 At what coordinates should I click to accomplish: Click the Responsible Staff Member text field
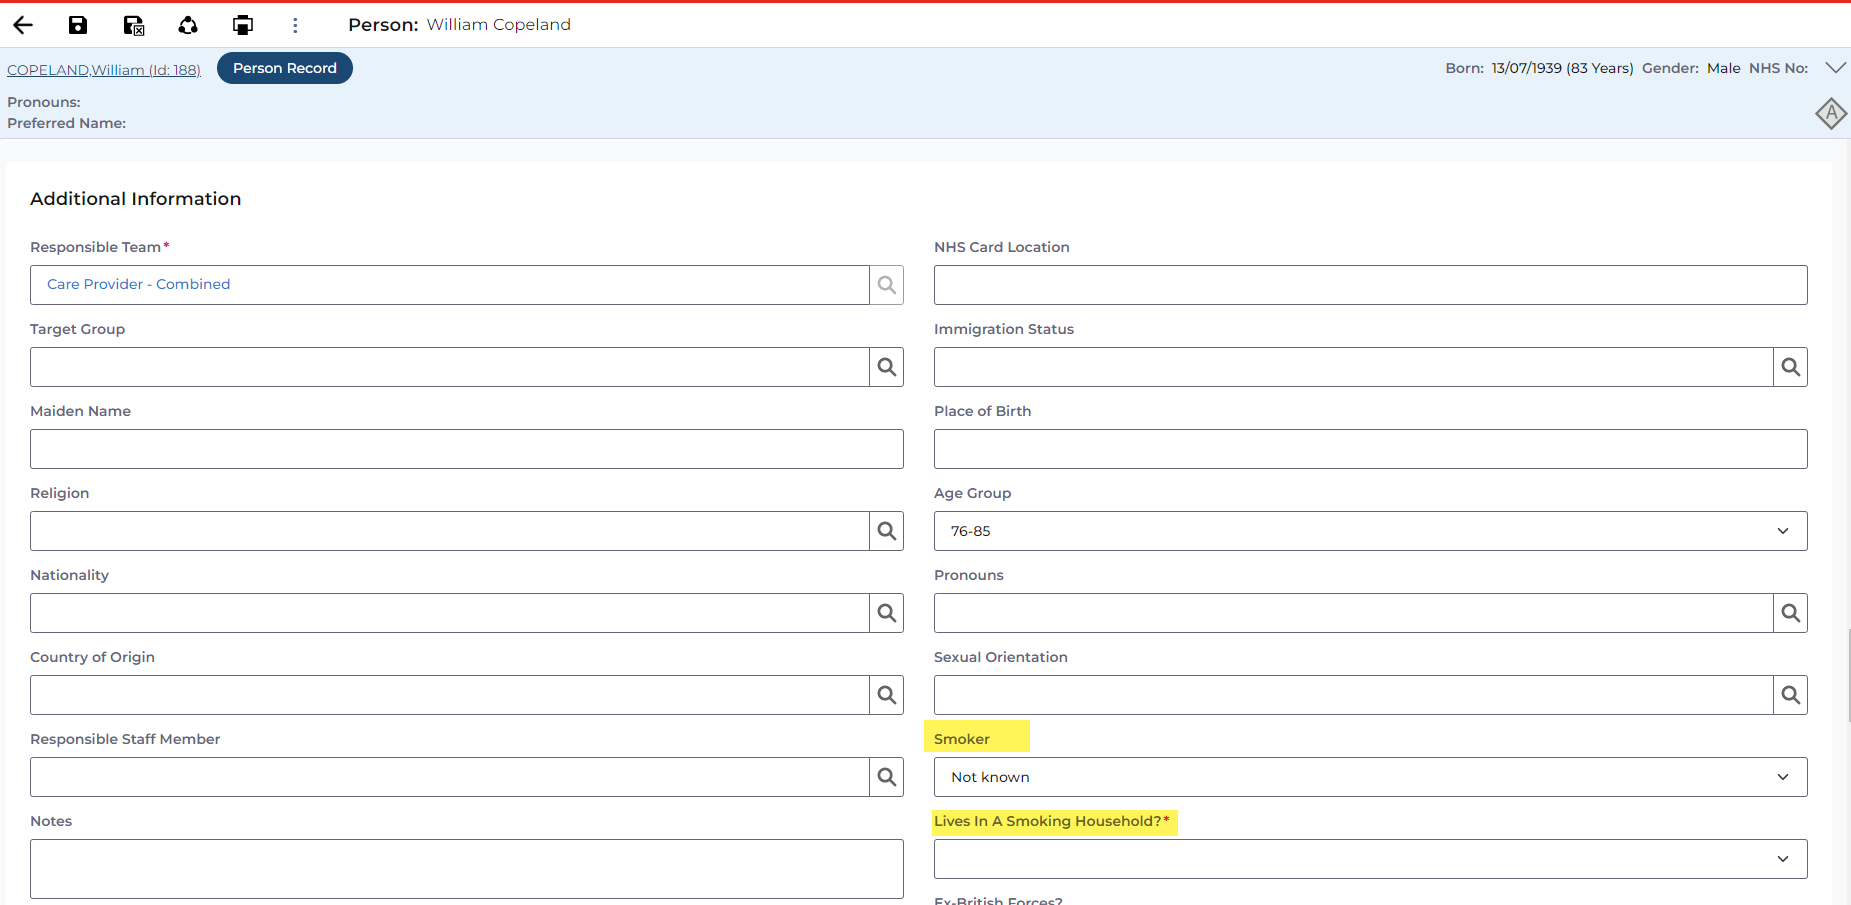pyautogui.click(x=450, y=777)
